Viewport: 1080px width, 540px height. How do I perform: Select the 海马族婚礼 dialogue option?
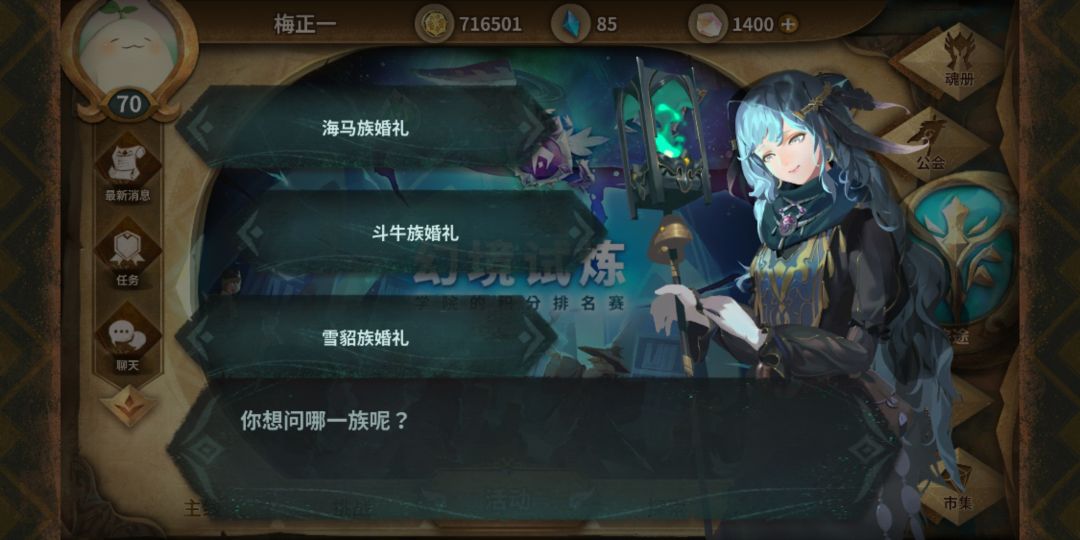(366, 128)
